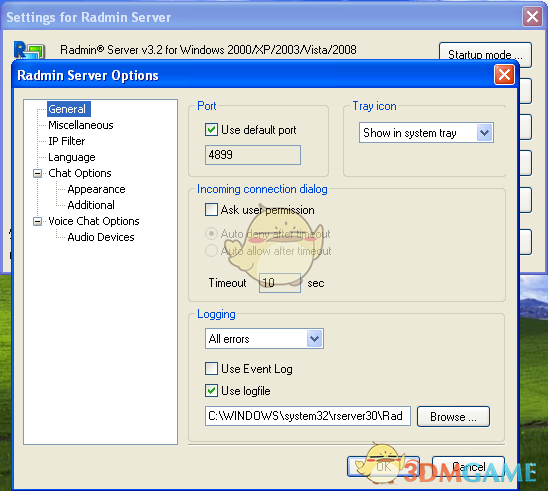Click the Radmin logo icon in Settings window
548x491 pixels.
point(29,50)
